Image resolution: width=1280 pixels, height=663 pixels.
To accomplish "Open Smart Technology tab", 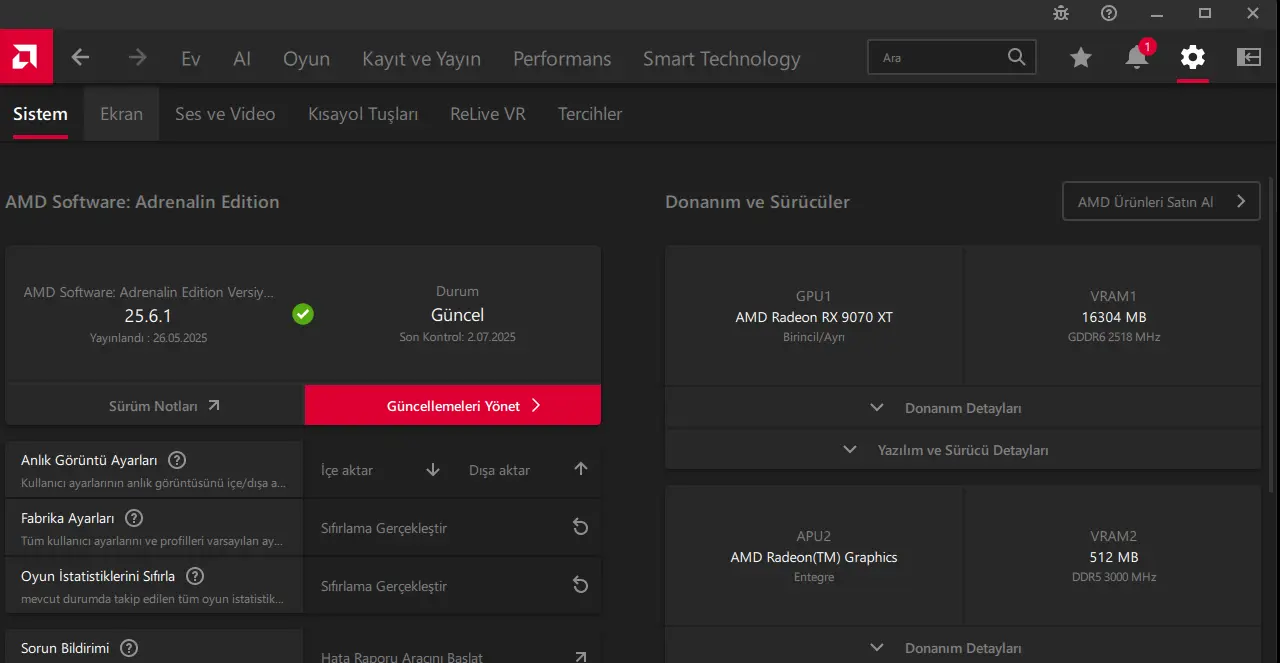I will click(x=722, y=59).
